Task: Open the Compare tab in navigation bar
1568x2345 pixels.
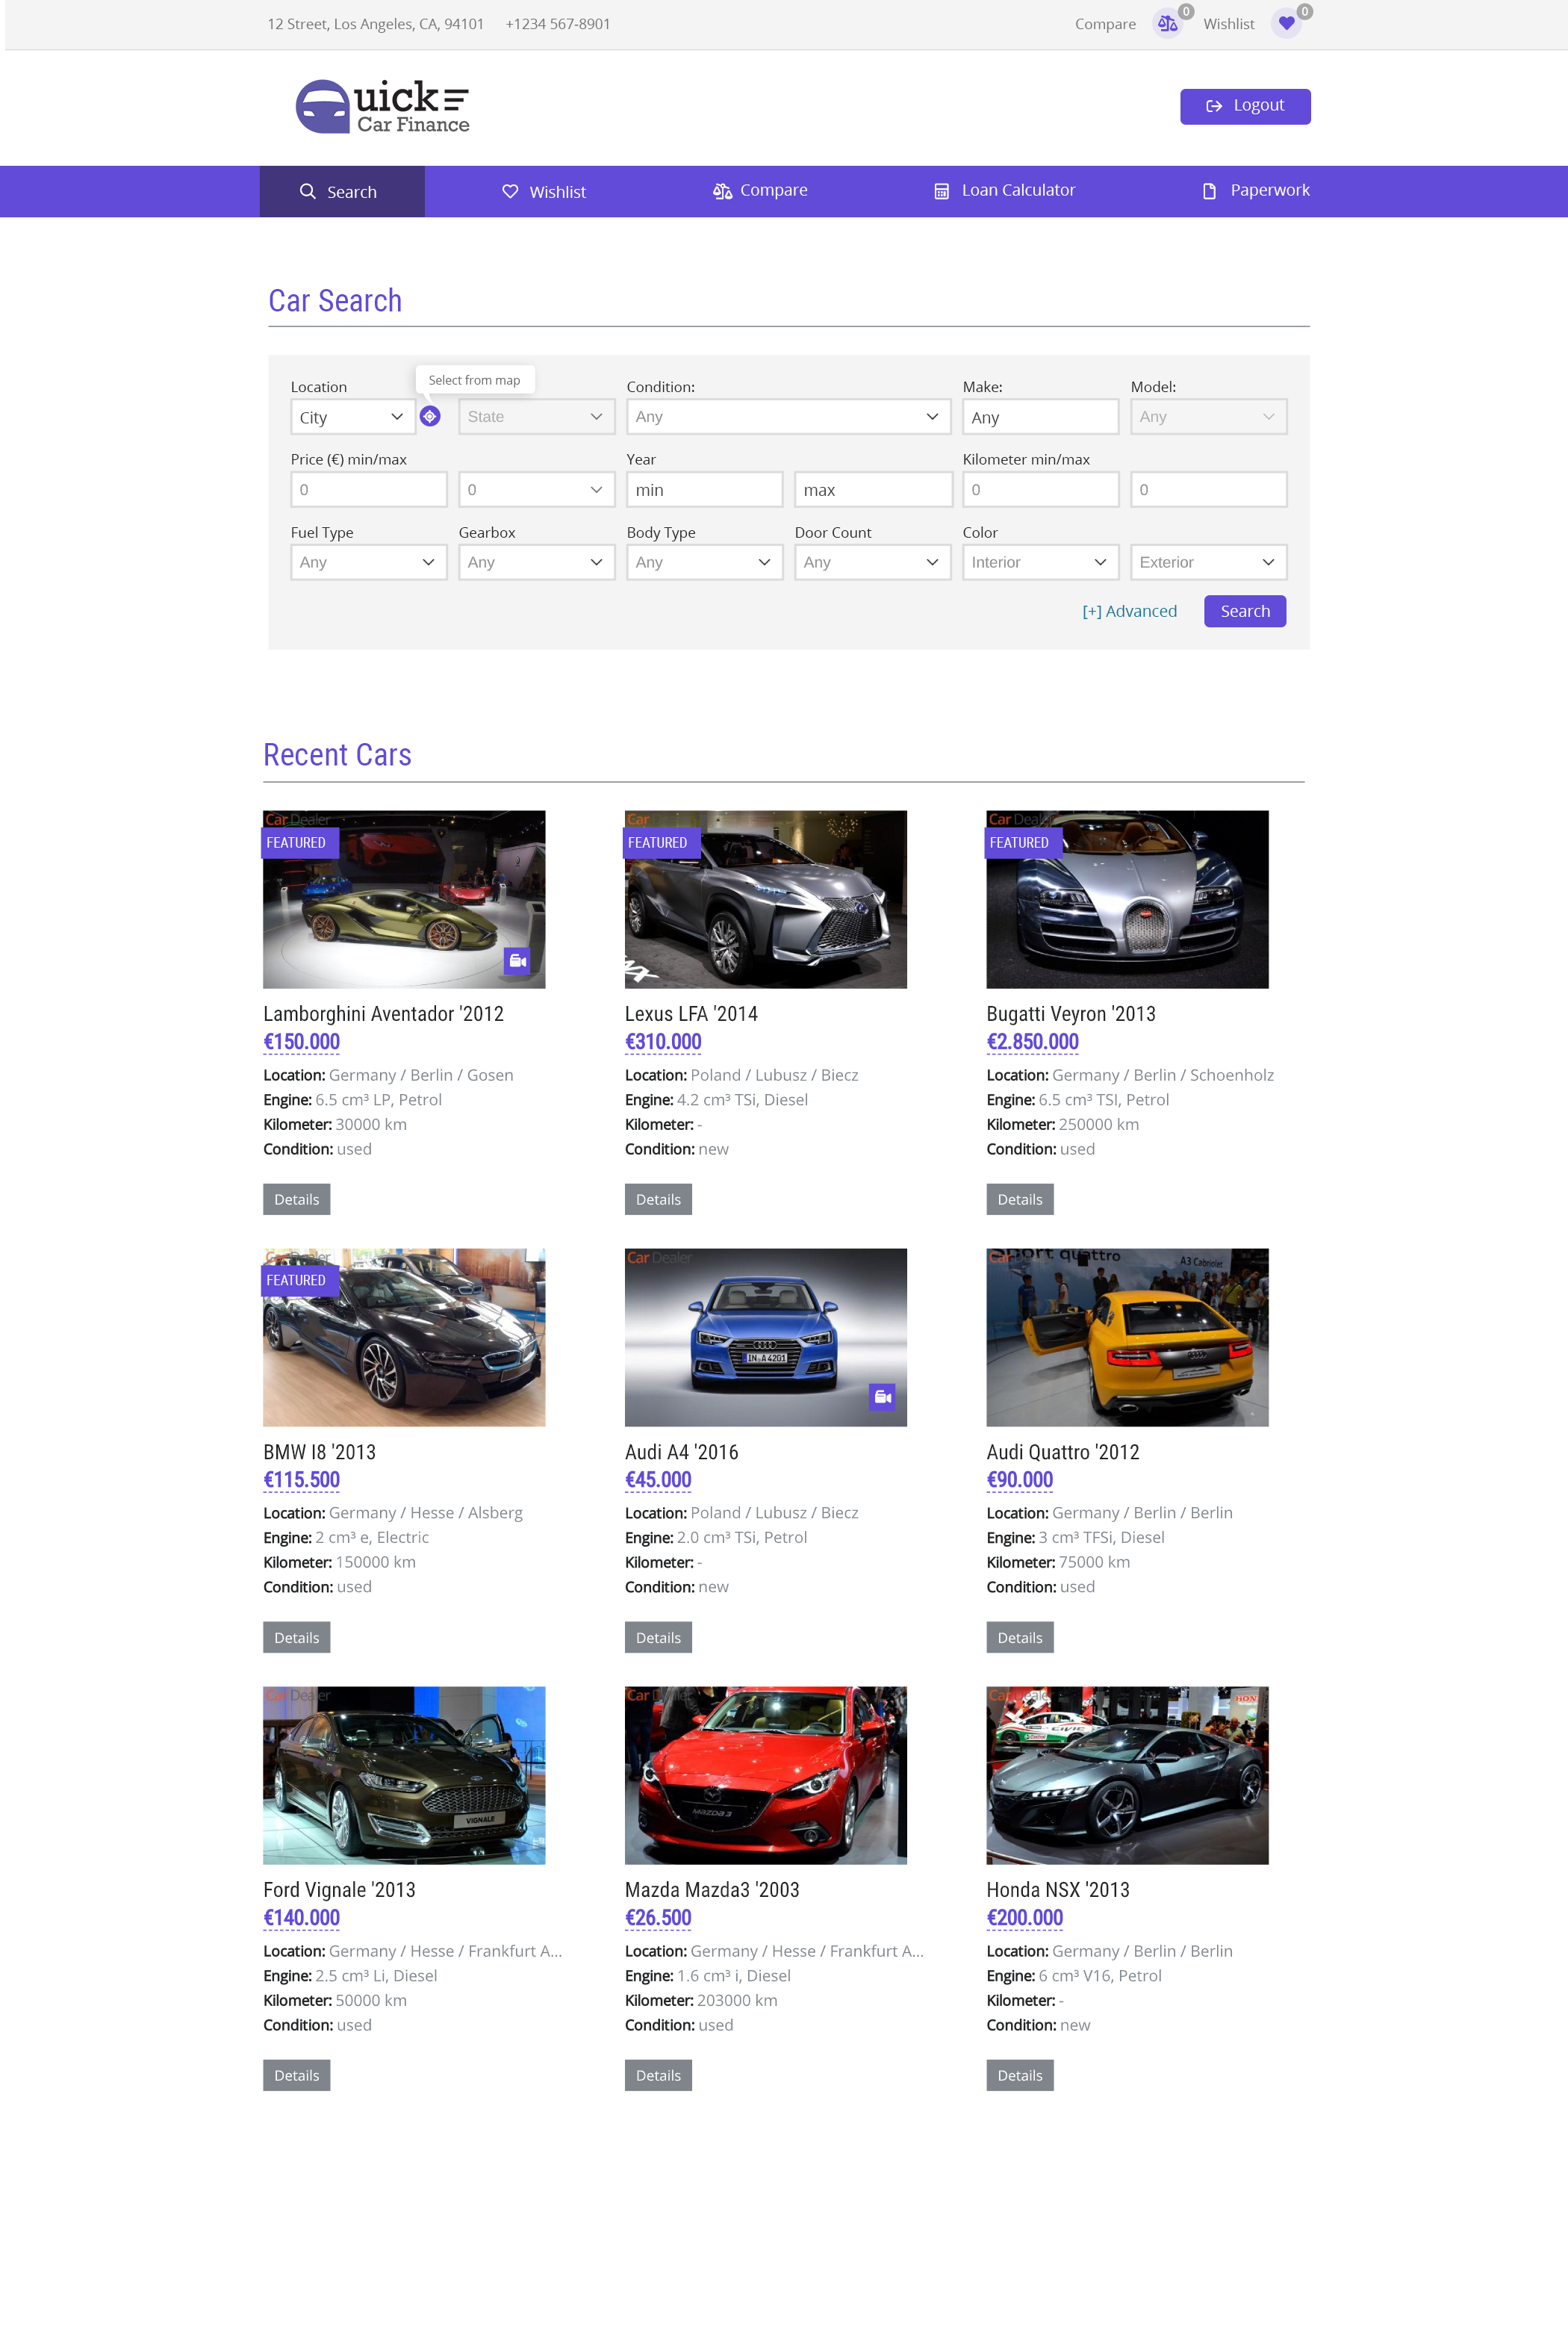Action: click(x=760, y=190)
